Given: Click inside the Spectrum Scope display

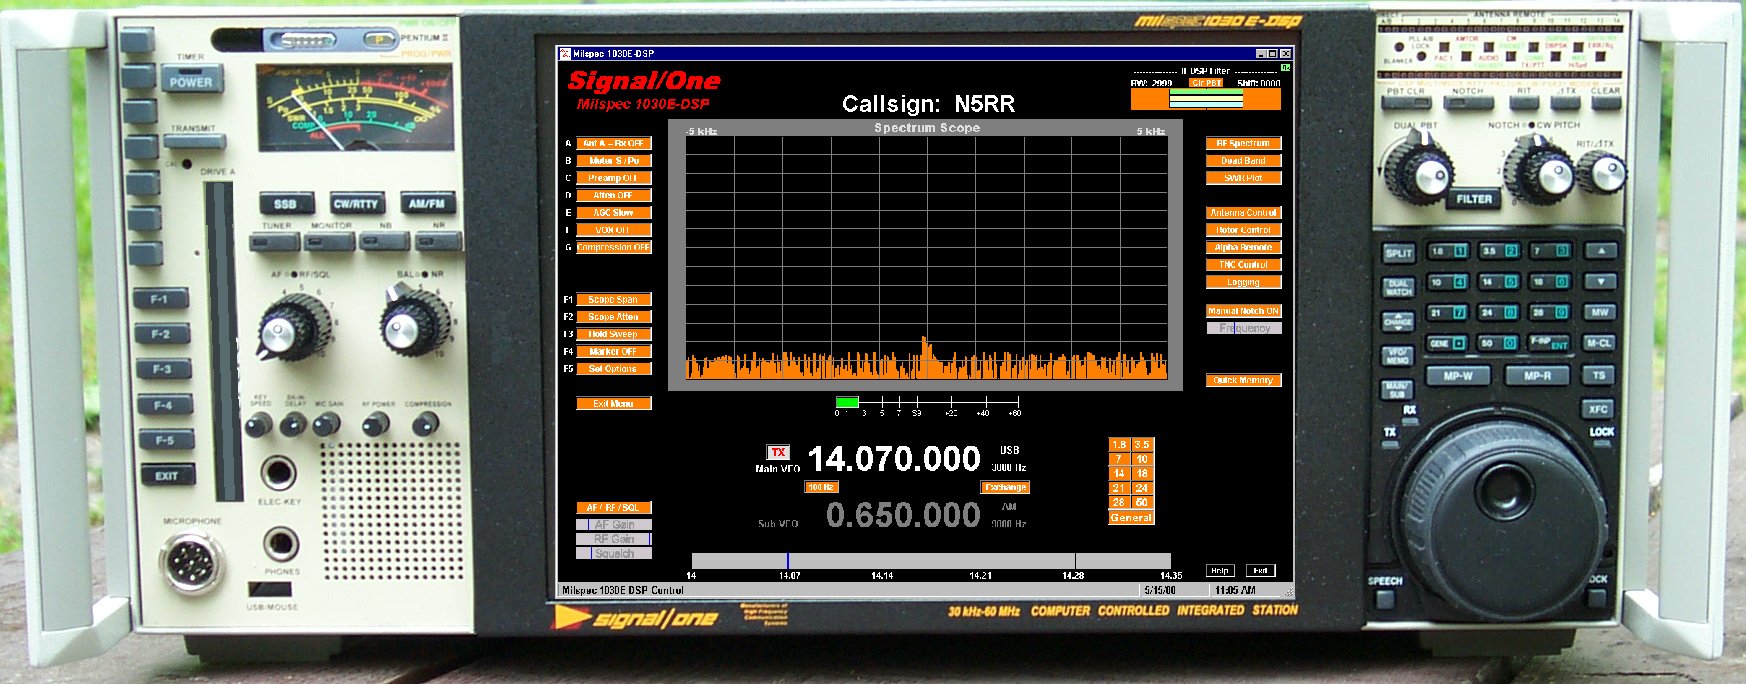Looking at the screenshot, I should 926,258.
